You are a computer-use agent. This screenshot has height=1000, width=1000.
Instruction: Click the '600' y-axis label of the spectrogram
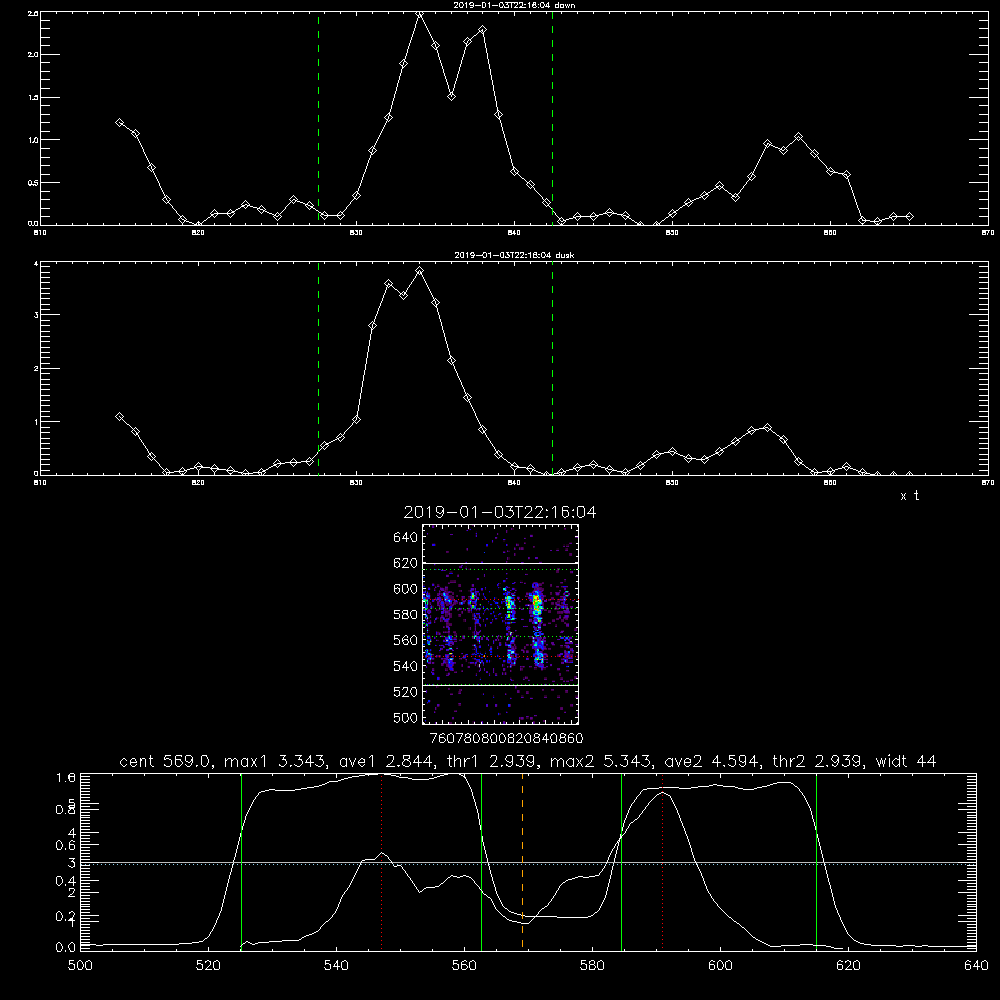pyautogui.click(x=406, y=589)
